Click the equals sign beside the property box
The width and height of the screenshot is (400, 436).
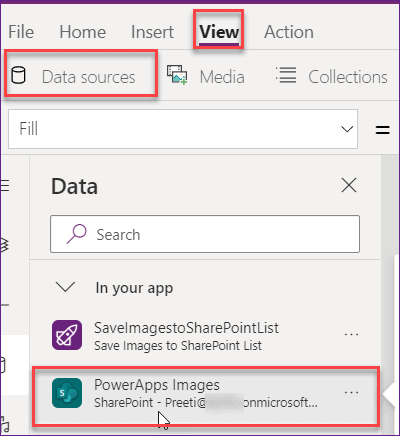pos(383,130)
